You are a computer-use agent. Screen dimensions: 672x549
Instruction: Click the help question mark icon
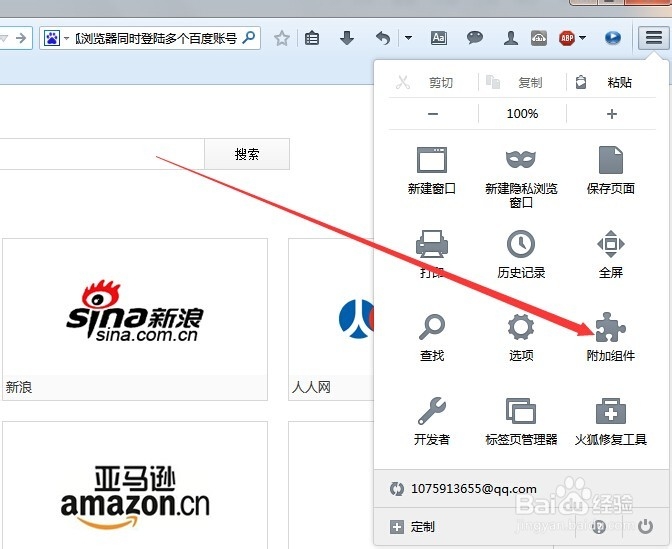[599, 526]
